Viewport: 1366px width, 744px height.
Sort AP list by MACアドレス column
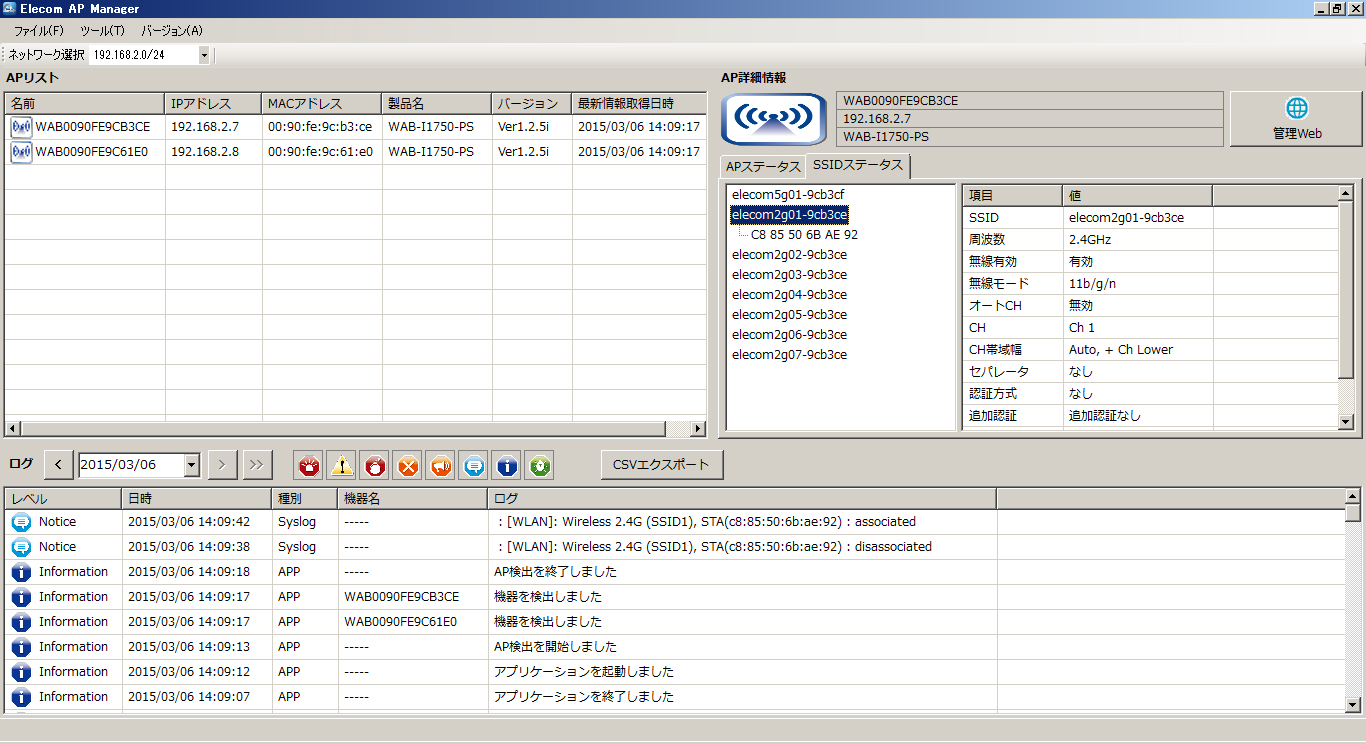pyautogui.click(x=321, y=104)
